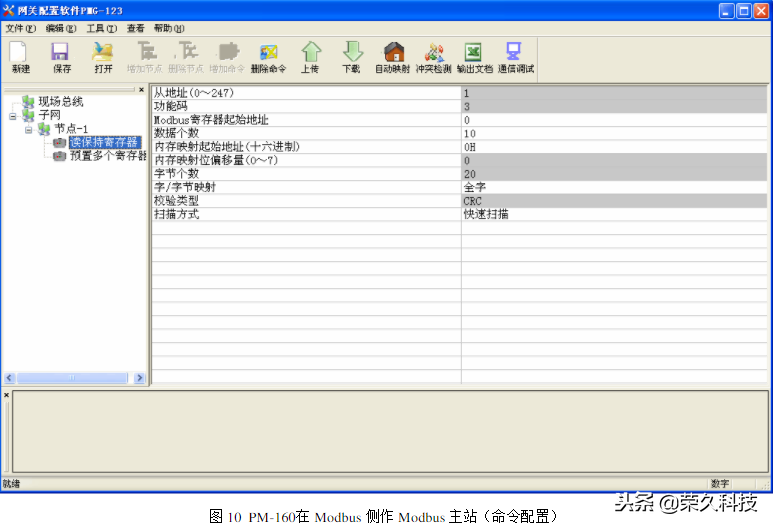
Task: Click 输出文档 (Export Document) icon
Action: [474, 57]
